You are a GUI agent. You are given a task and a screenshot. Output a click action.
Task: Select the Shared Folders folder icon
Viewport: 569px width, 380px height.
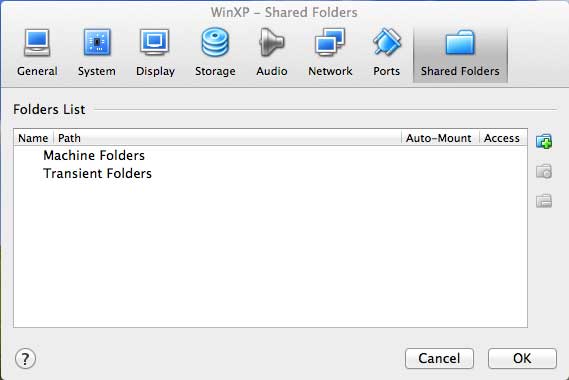(460, 43)
